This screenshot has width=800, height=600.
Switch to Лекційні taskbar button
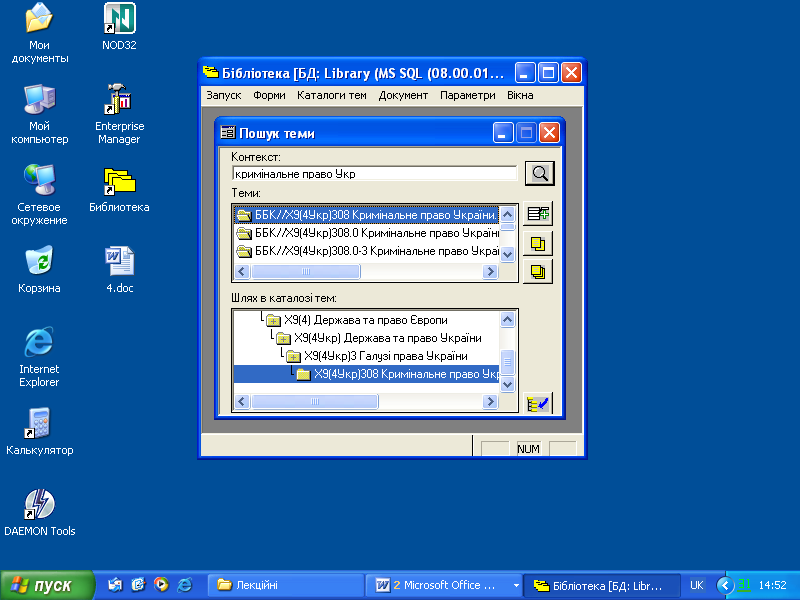(286, 585)
